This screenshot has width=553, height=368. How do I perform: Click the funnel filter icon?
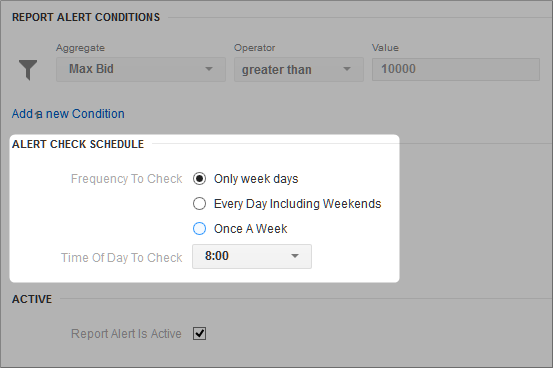(28, 70)
